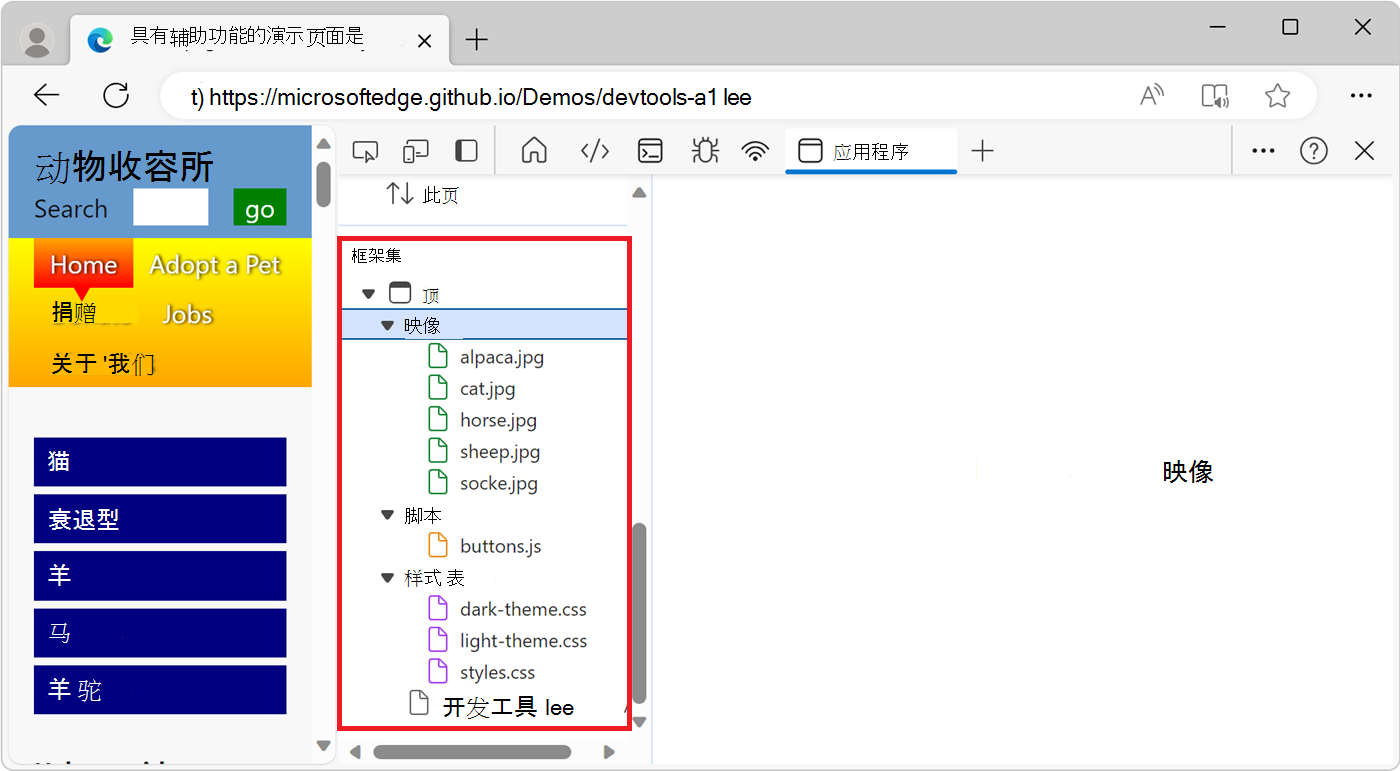Open the Elements tool icon
The height and width of the screenshot is (771, 1400).
(x=595, y=151)
